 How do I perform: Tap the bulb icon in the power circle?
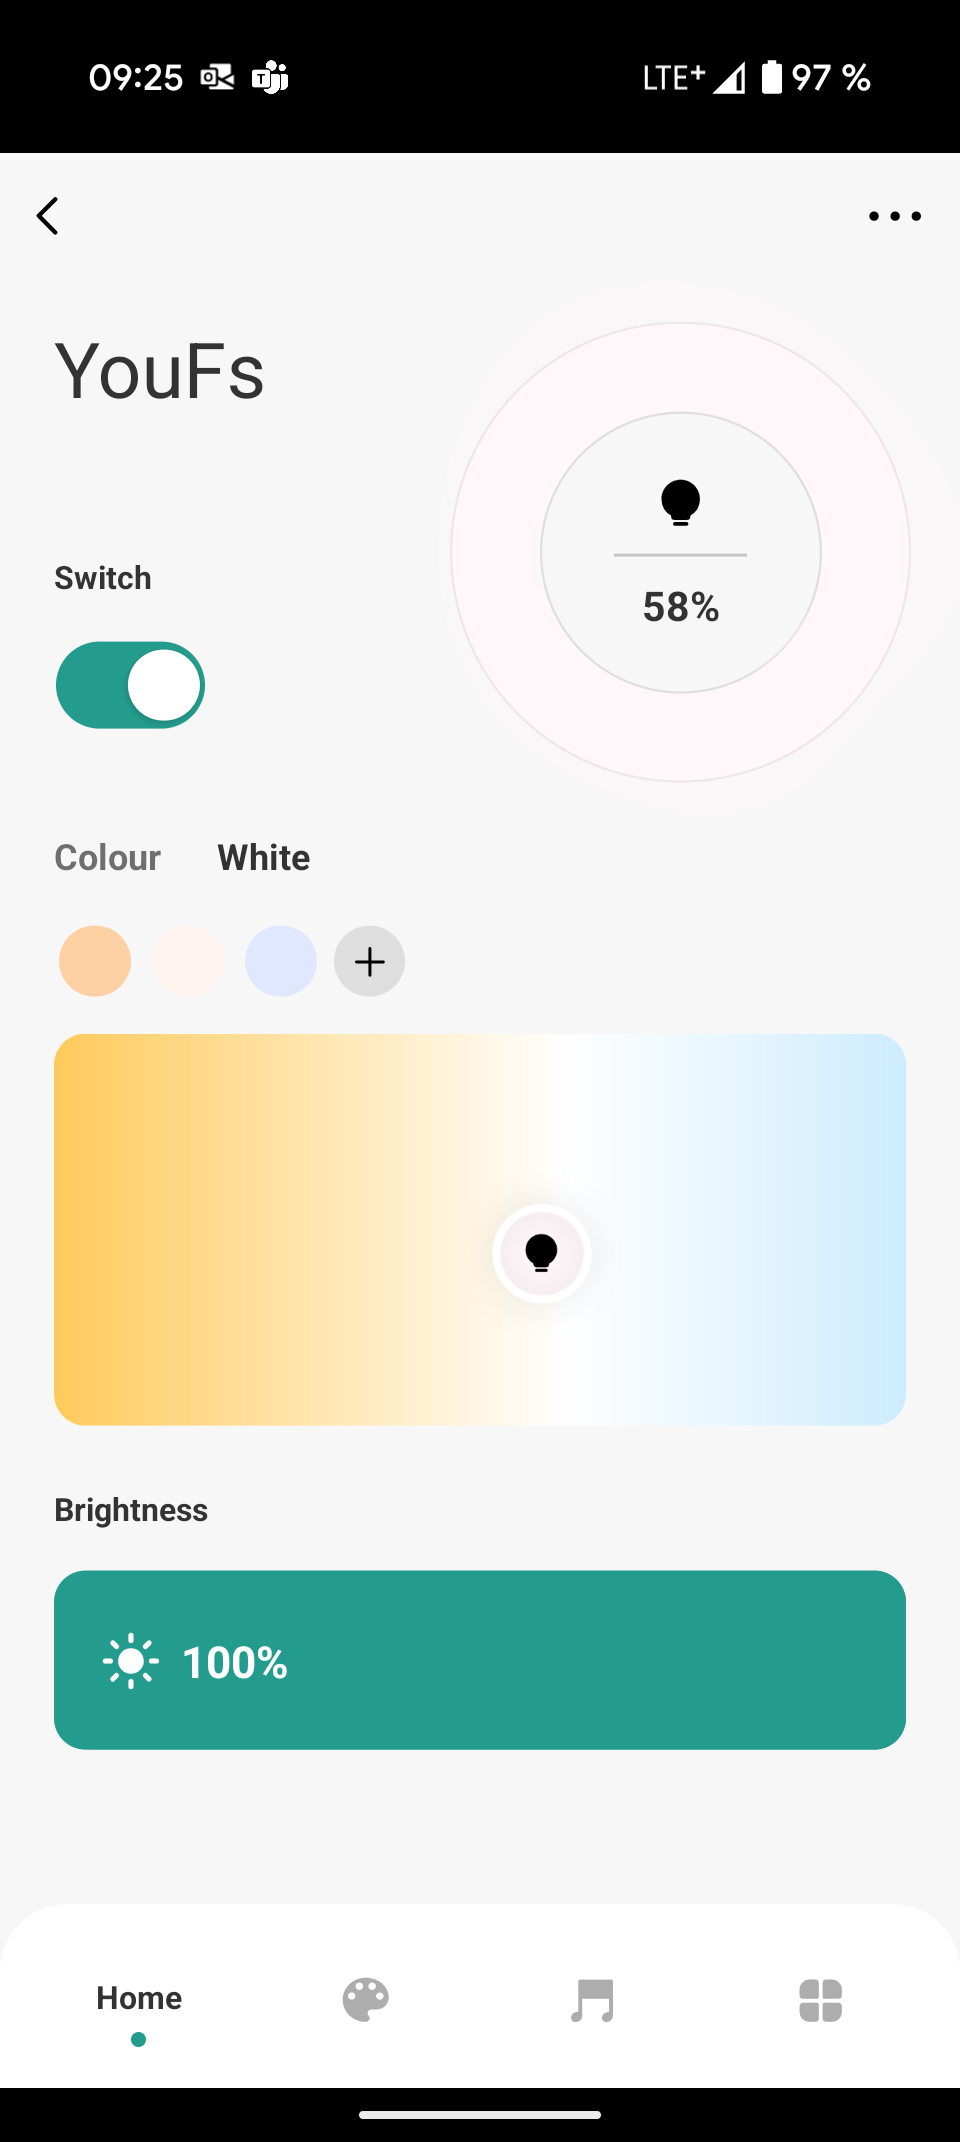coord(680,502)
